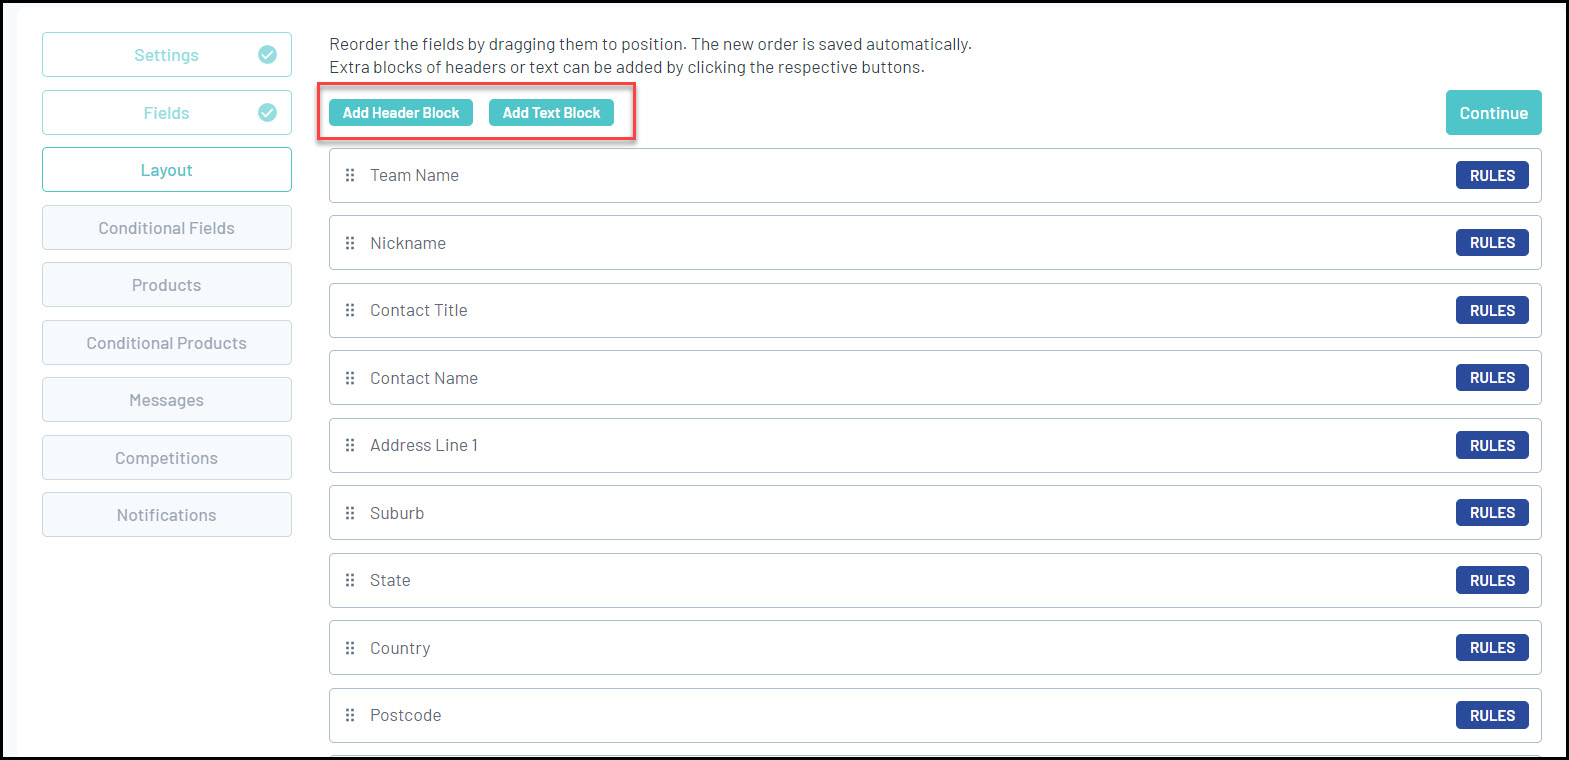Viewport: 1569px width, 760px height.
Task: Click the drag handle beside Contact Title
Action: [x=350, y=310]
